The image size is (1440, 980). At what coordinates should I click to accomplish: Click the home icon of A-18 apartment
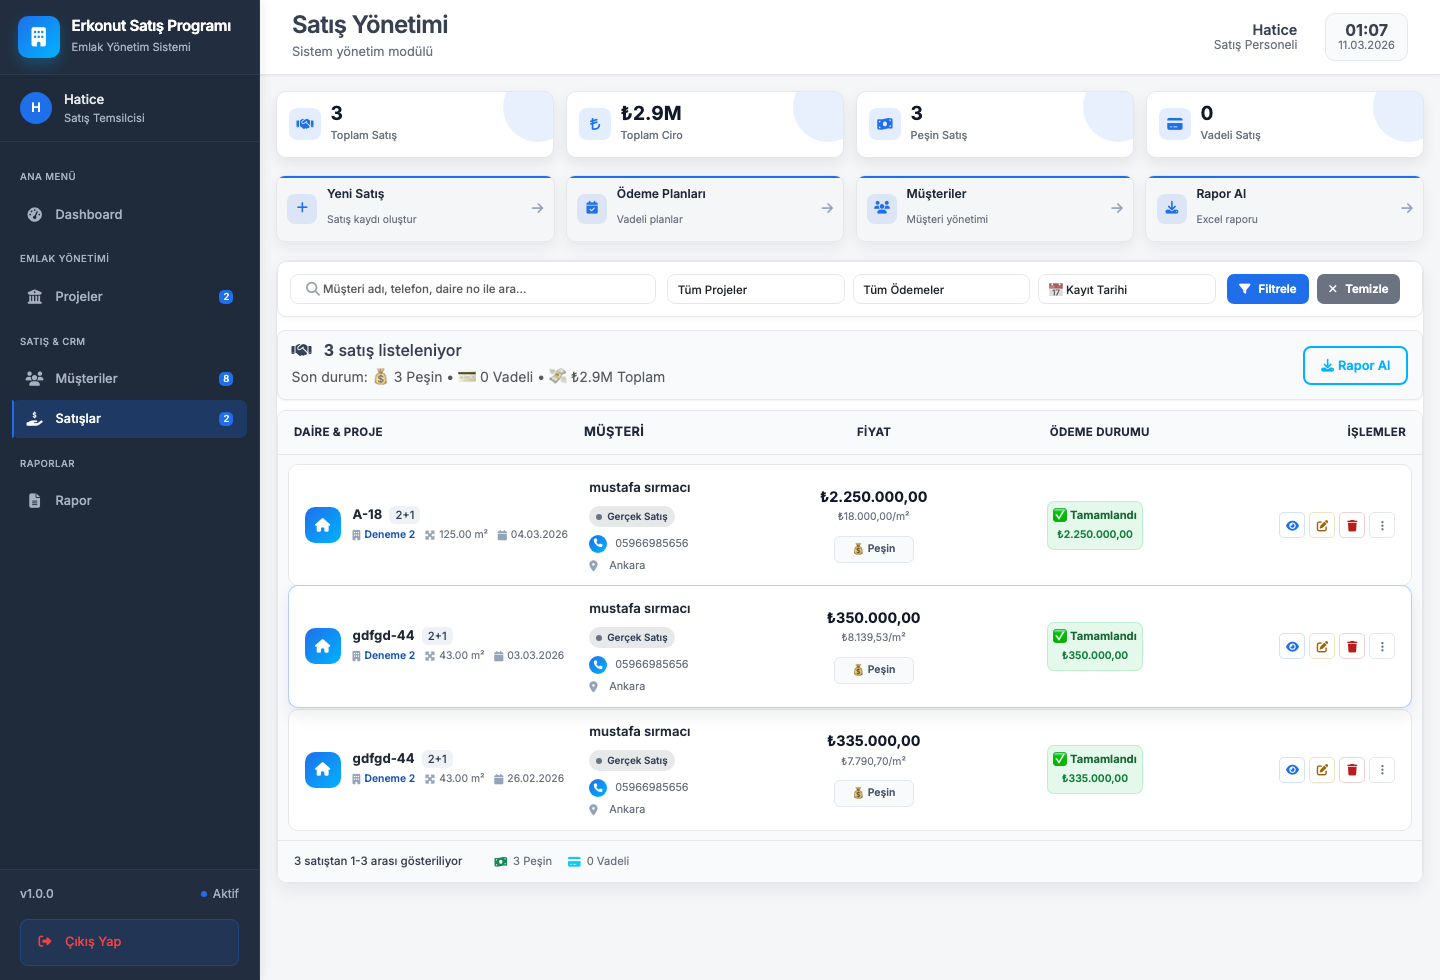point(322,525)
